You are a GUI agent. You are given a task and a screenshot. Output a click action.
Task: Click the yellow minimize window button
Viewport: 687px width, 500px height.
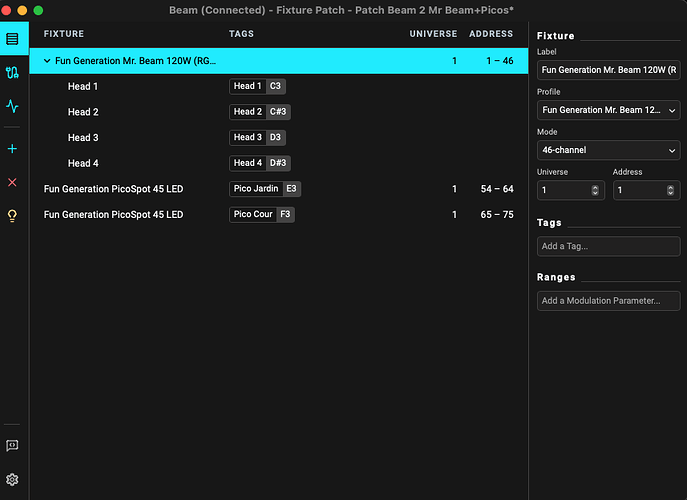tap(22, 10)
